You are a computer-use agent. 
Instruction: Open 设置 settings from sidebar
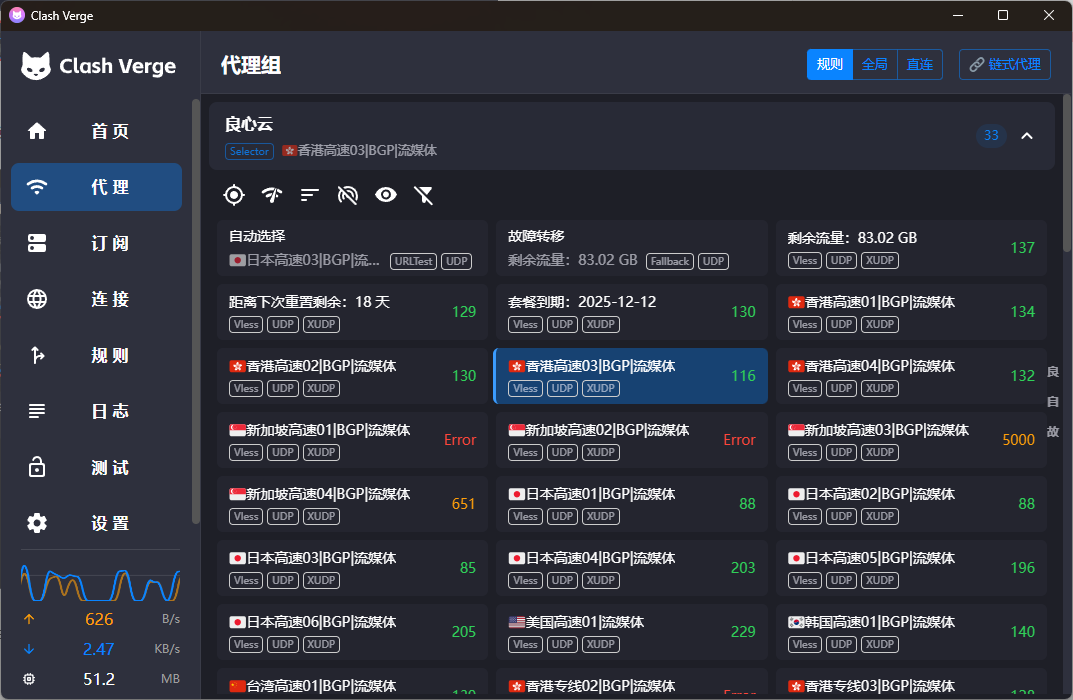[x=97, y=523]
